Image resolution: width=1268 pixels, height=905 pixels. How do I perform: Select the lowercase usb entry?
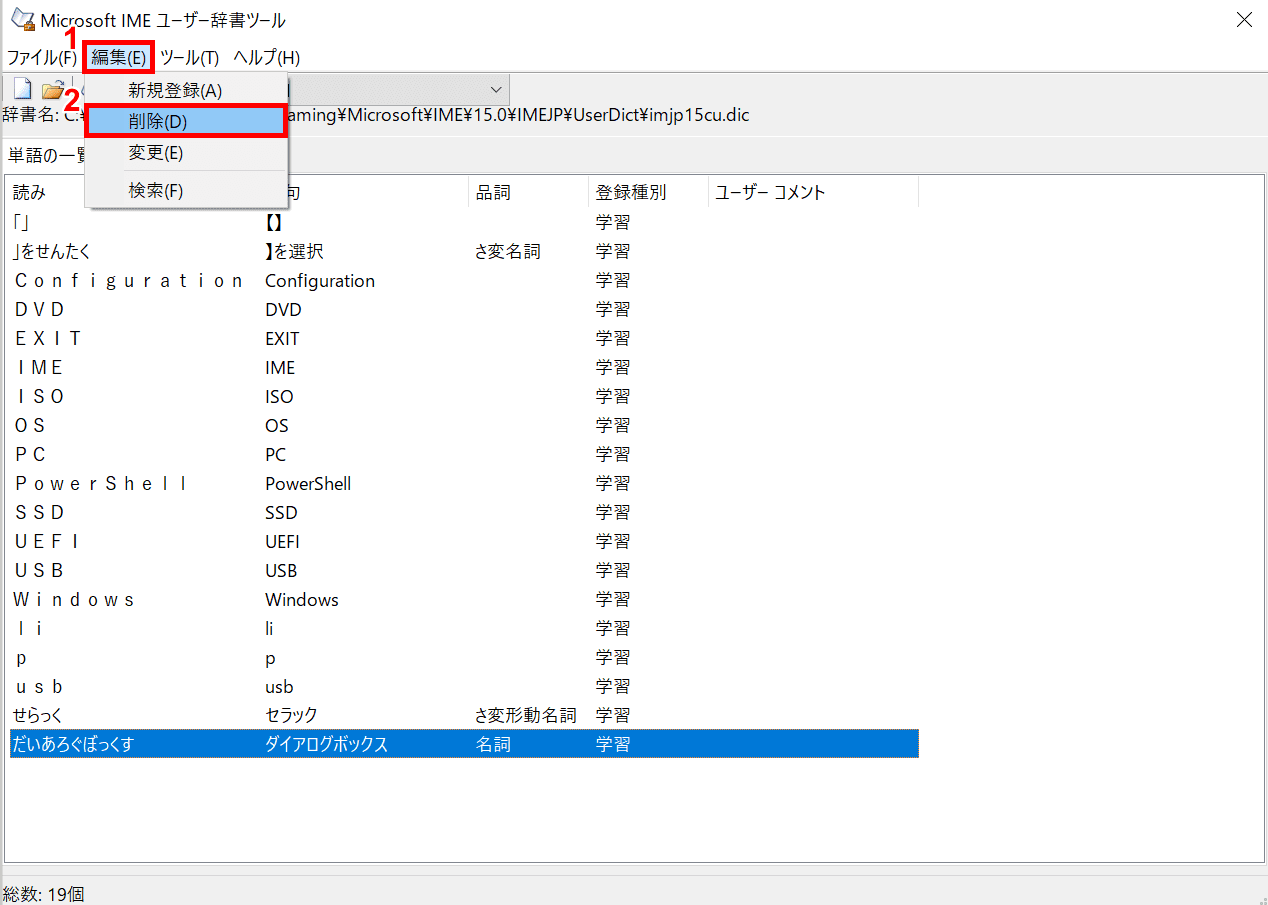464,687
